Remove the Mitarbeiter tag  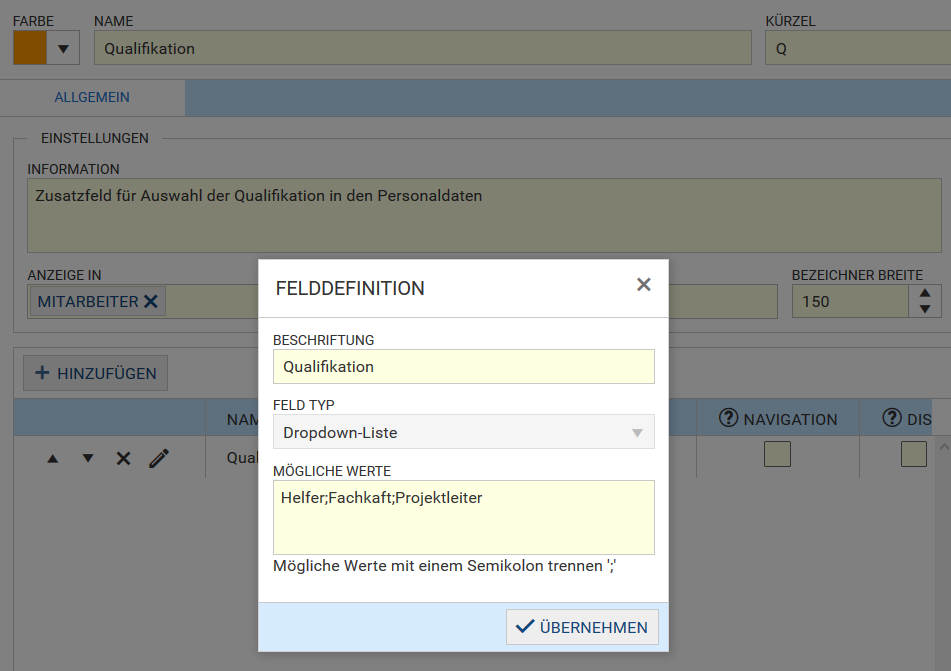150,302
